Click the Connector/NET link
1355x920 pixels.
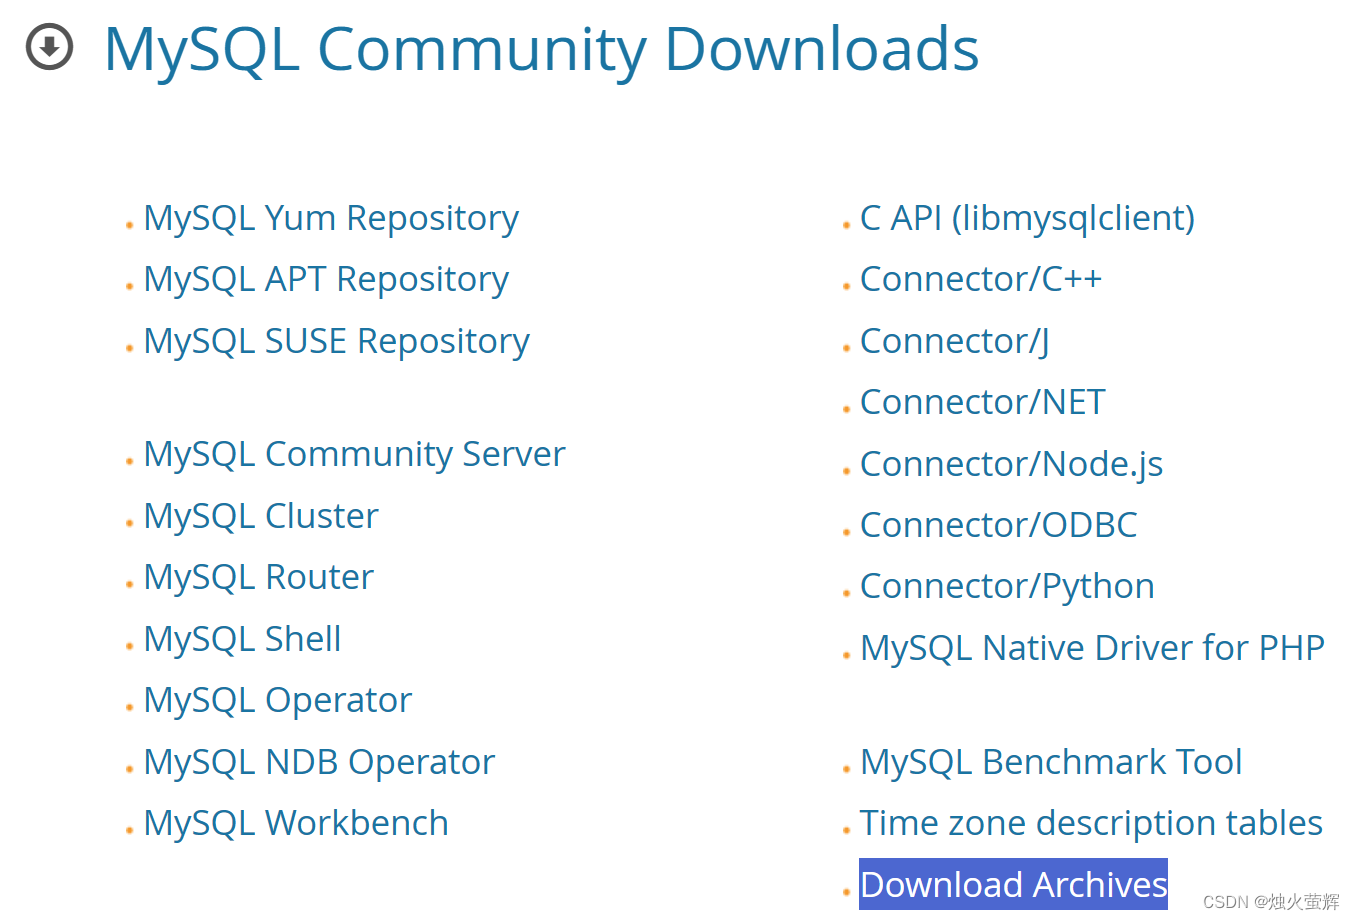(x=983, y=402)
